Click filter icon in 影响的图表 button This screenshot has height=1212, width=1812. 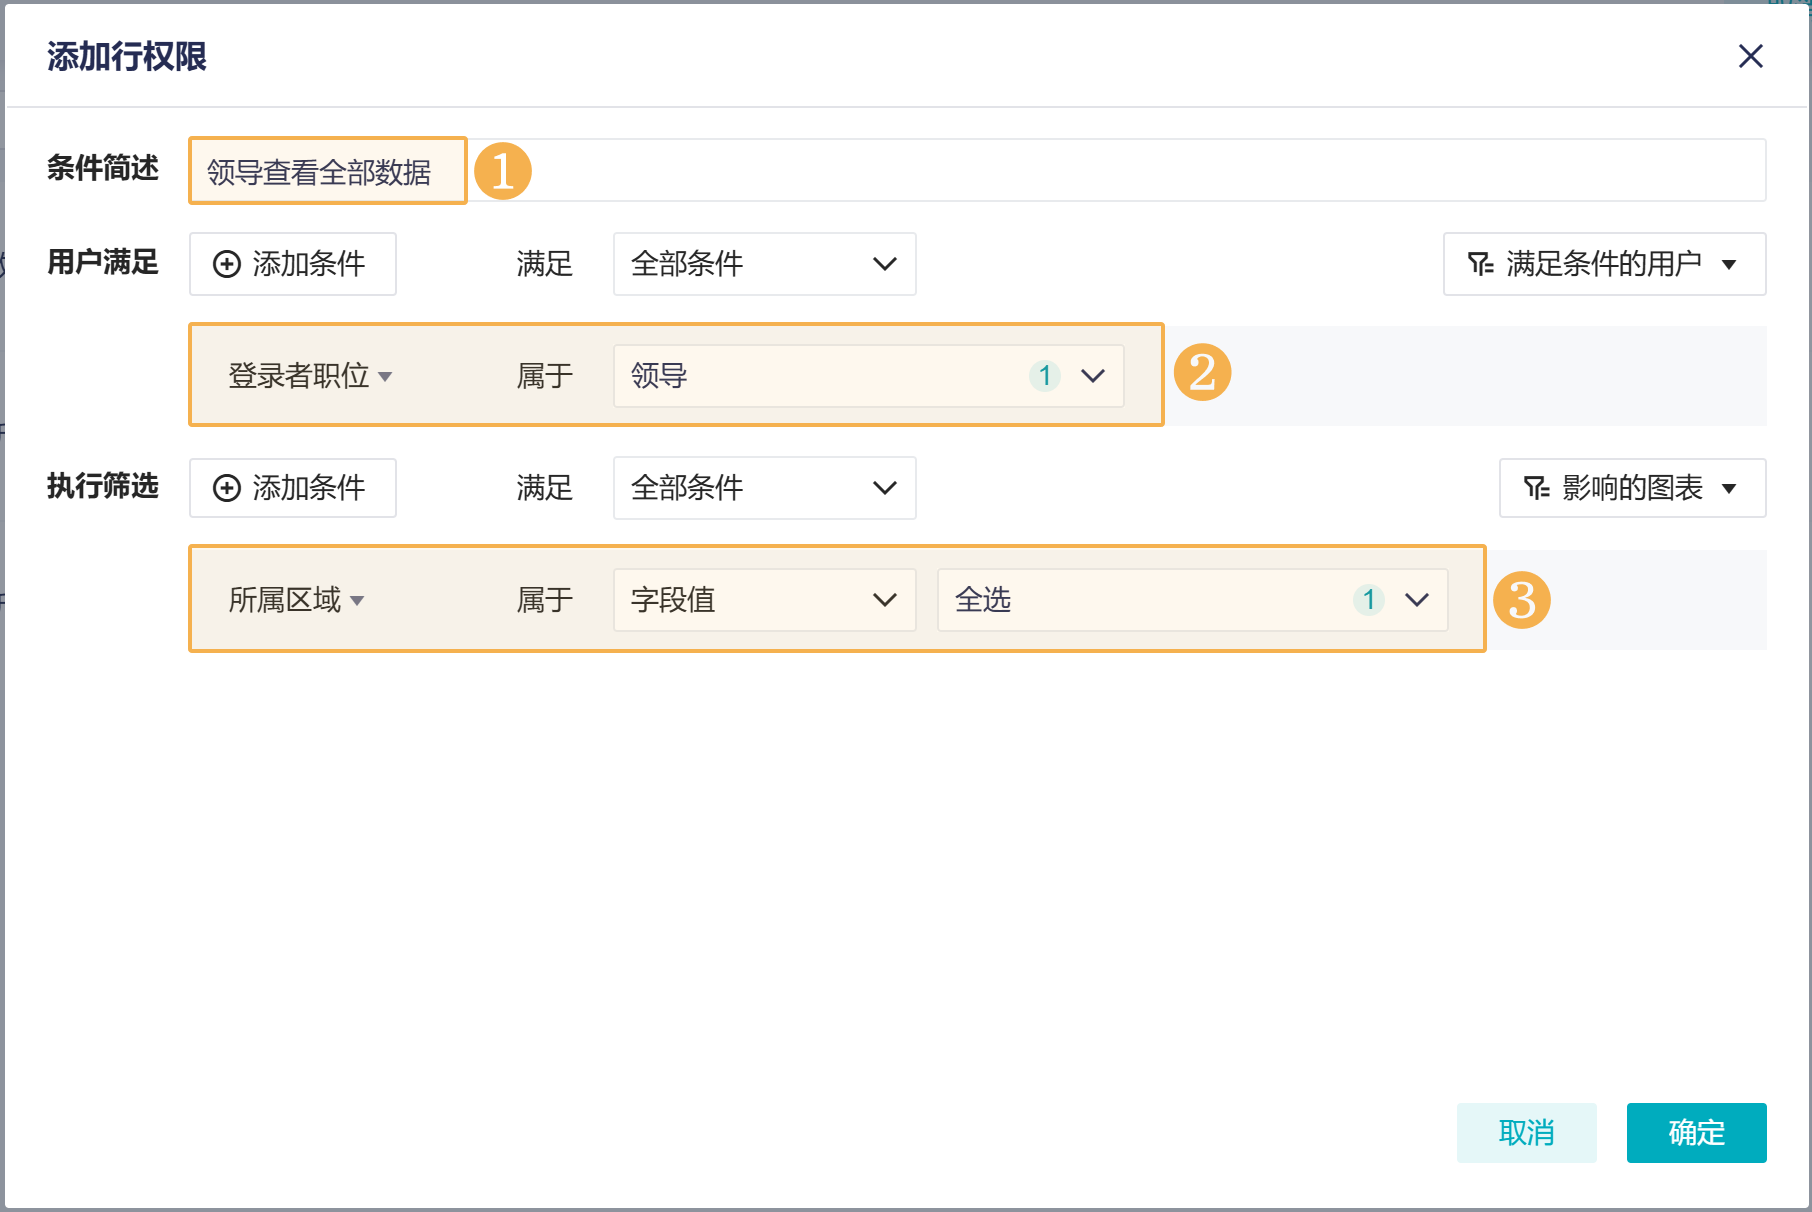tap(1536, 488)
